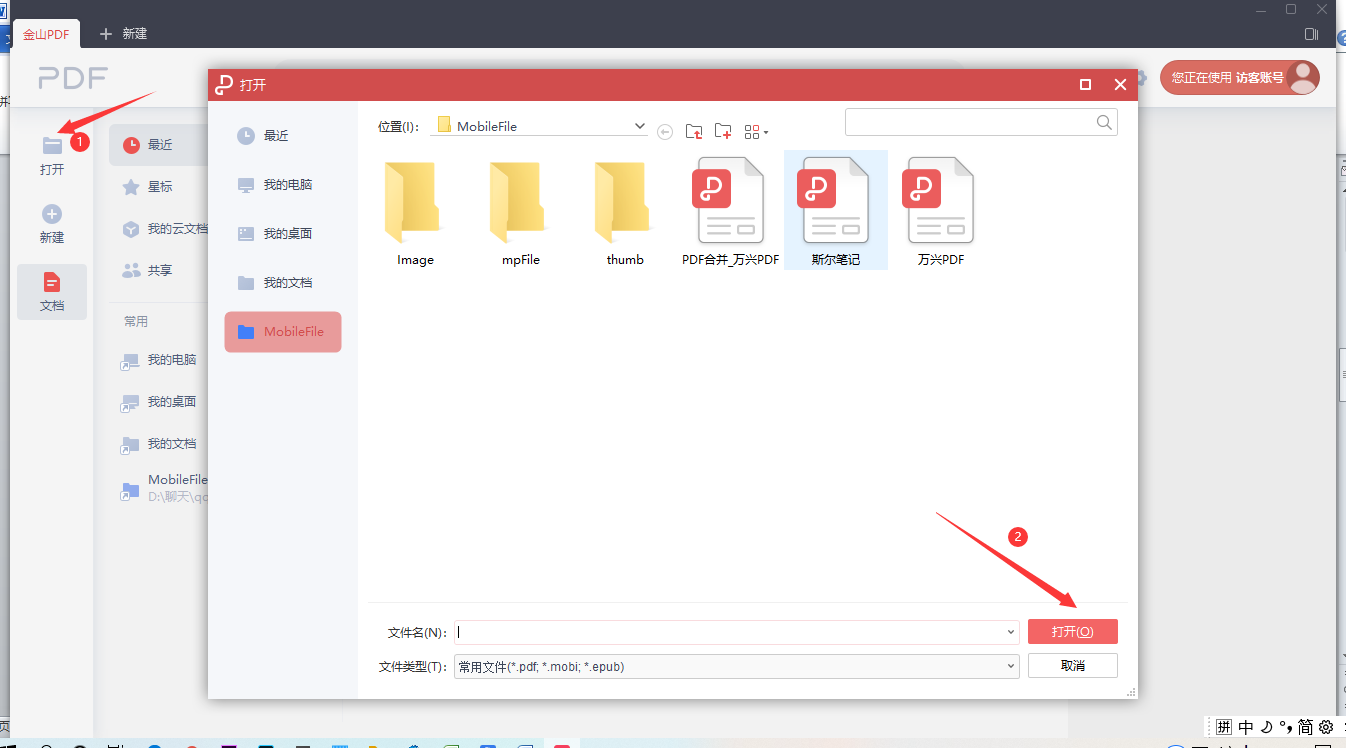Select the 万兴PDF file icon
The image size is (1346, 748).
[x=940, y=201]
